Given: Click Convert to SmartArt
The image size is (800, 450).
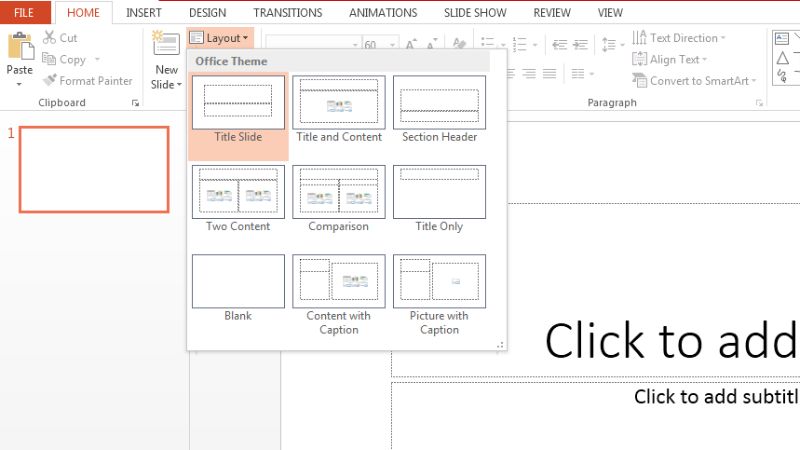Looking at the screenshot, I should click(x=694, y=81).
